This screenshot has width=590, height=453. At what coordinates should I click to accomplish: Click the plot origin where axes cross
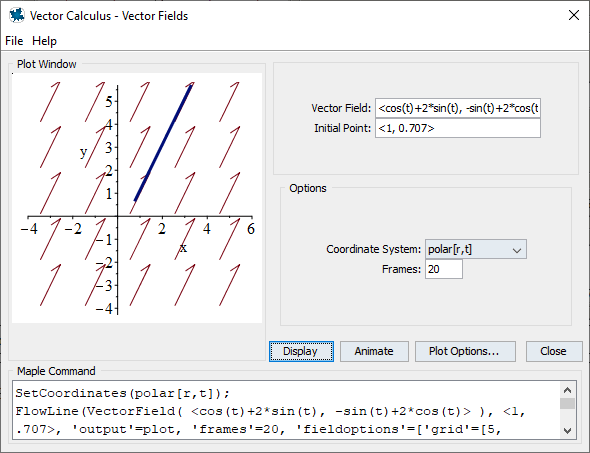point(117,216)
